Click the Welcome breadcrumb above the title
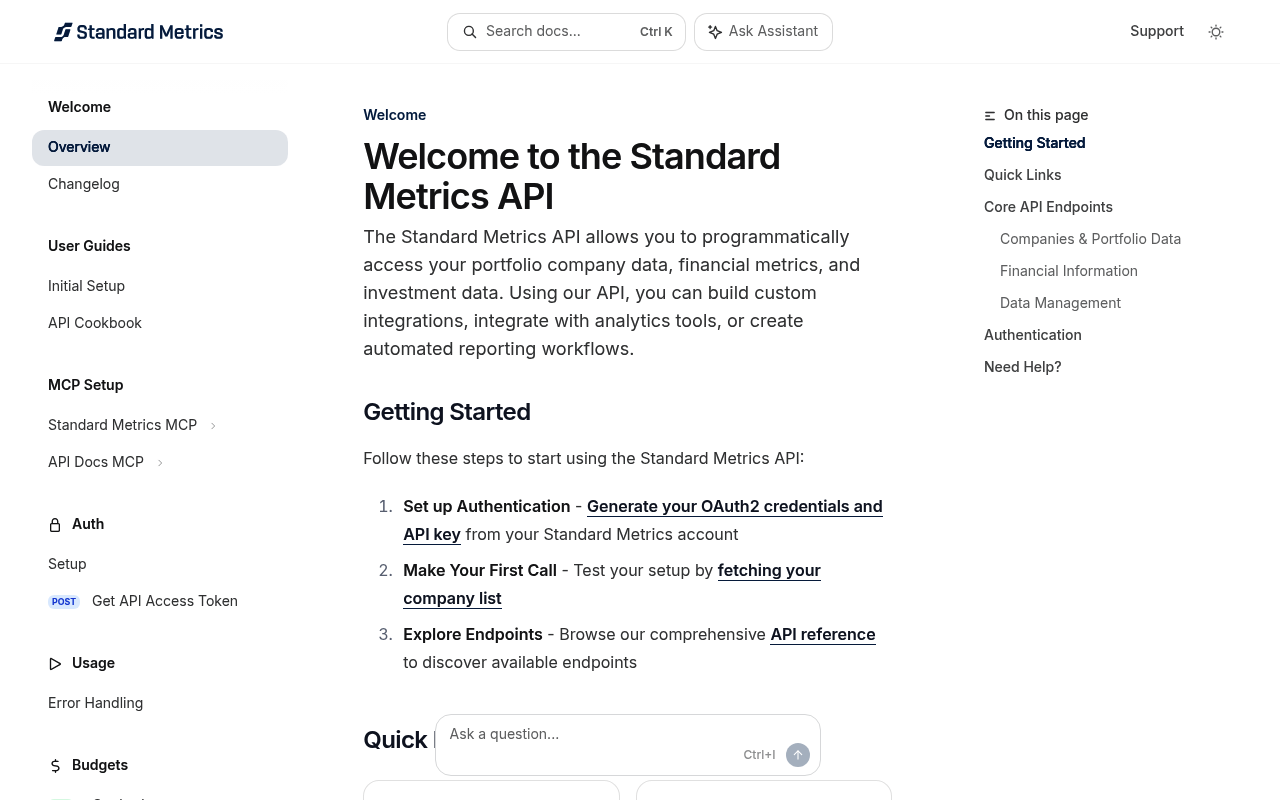This screenshot has height=800, width=1280. (x=395, y=115)
